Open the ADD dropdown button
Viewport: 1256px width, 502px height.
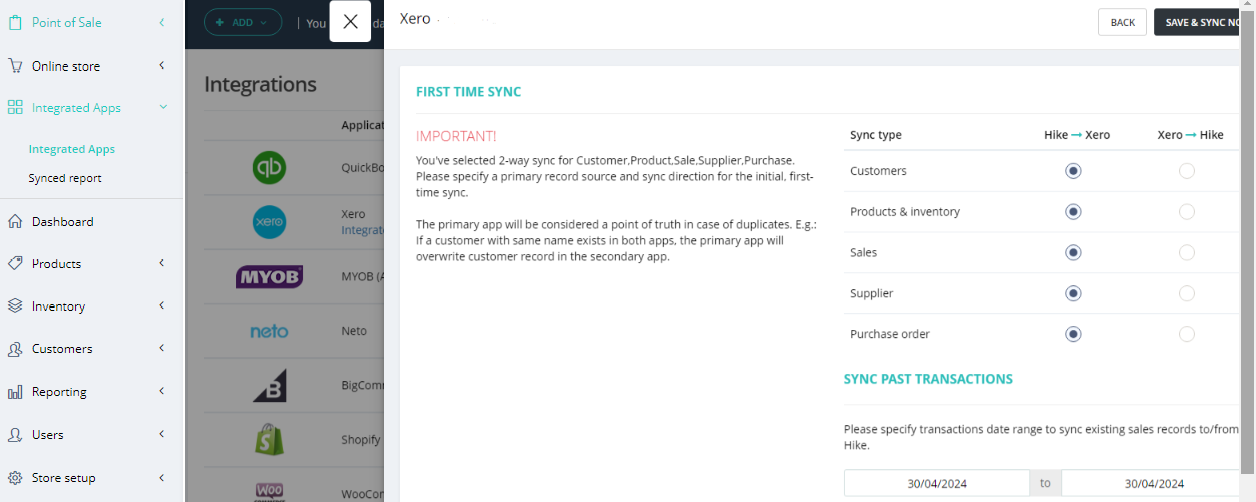point(243,22)
